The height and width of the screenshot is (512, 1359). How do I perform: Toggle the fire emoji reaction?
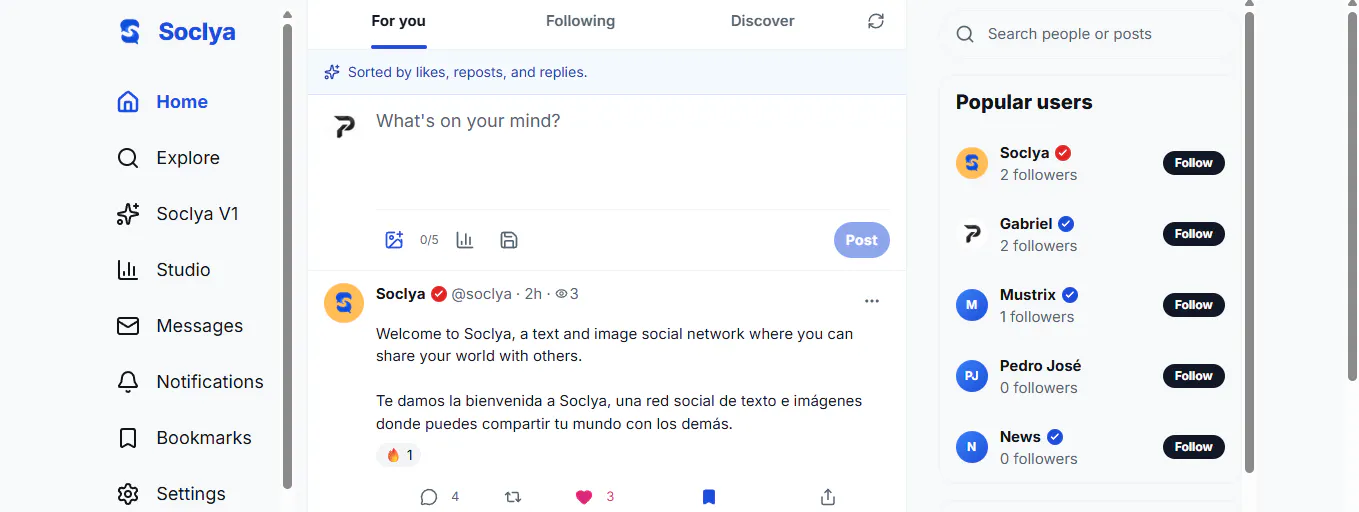(399, 455)
